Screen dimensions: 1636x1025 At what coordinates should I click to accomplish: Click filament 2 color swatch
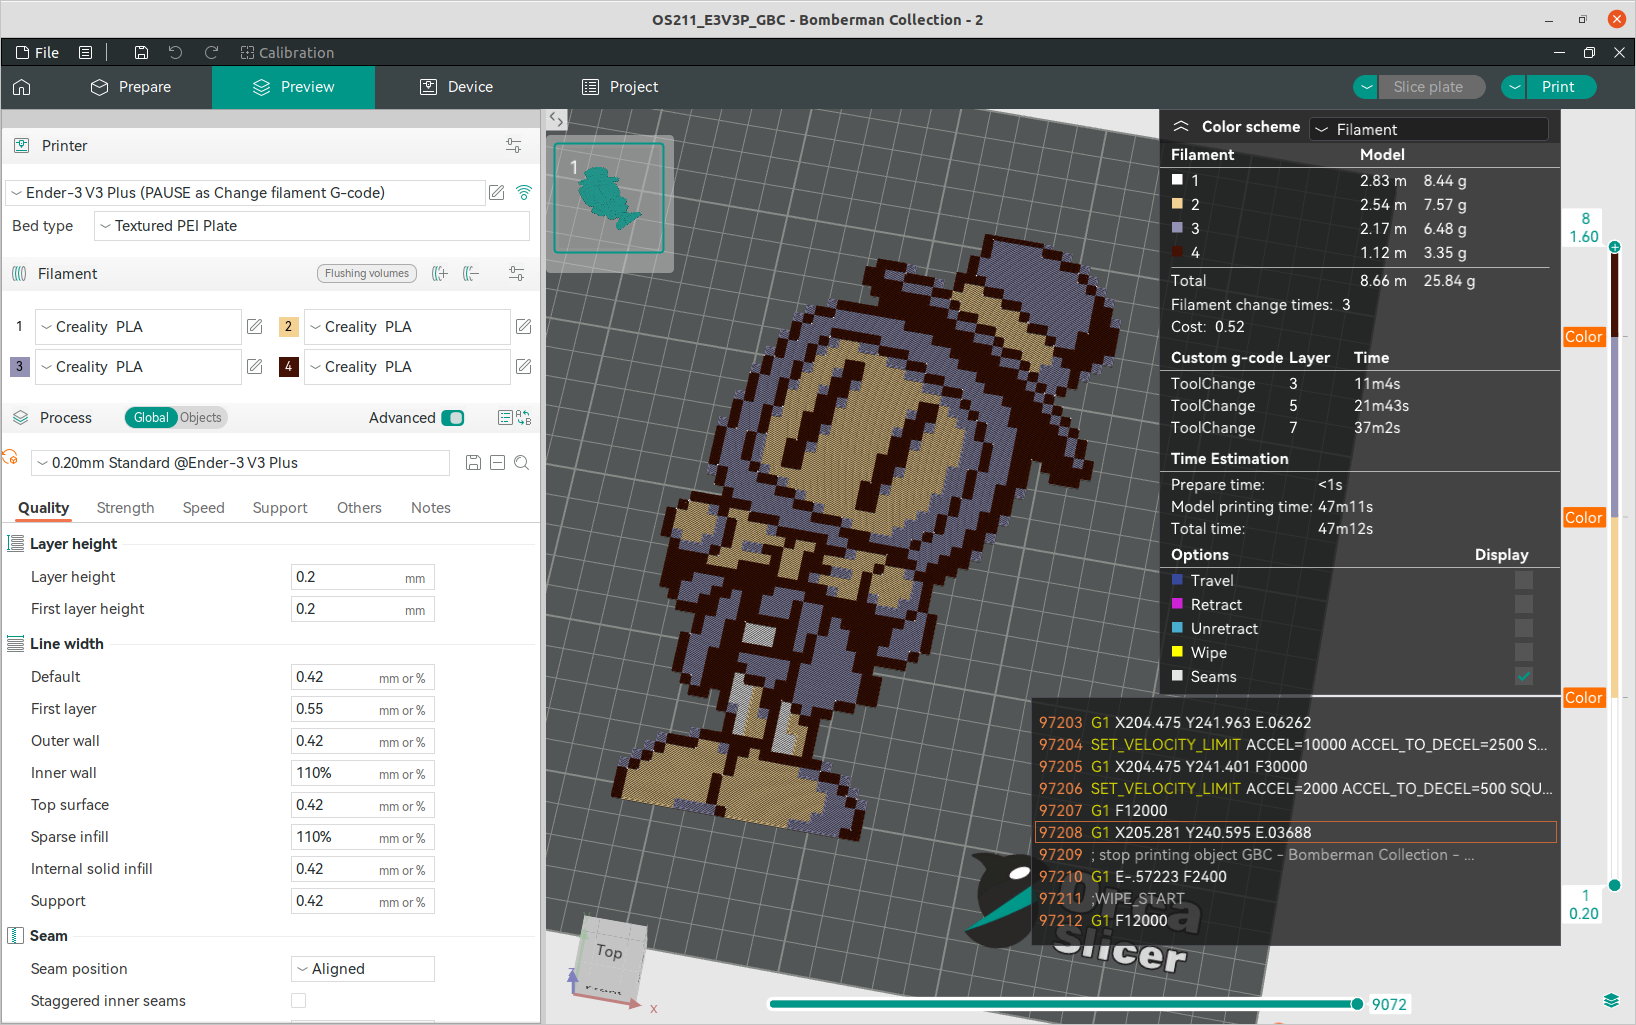288,327
